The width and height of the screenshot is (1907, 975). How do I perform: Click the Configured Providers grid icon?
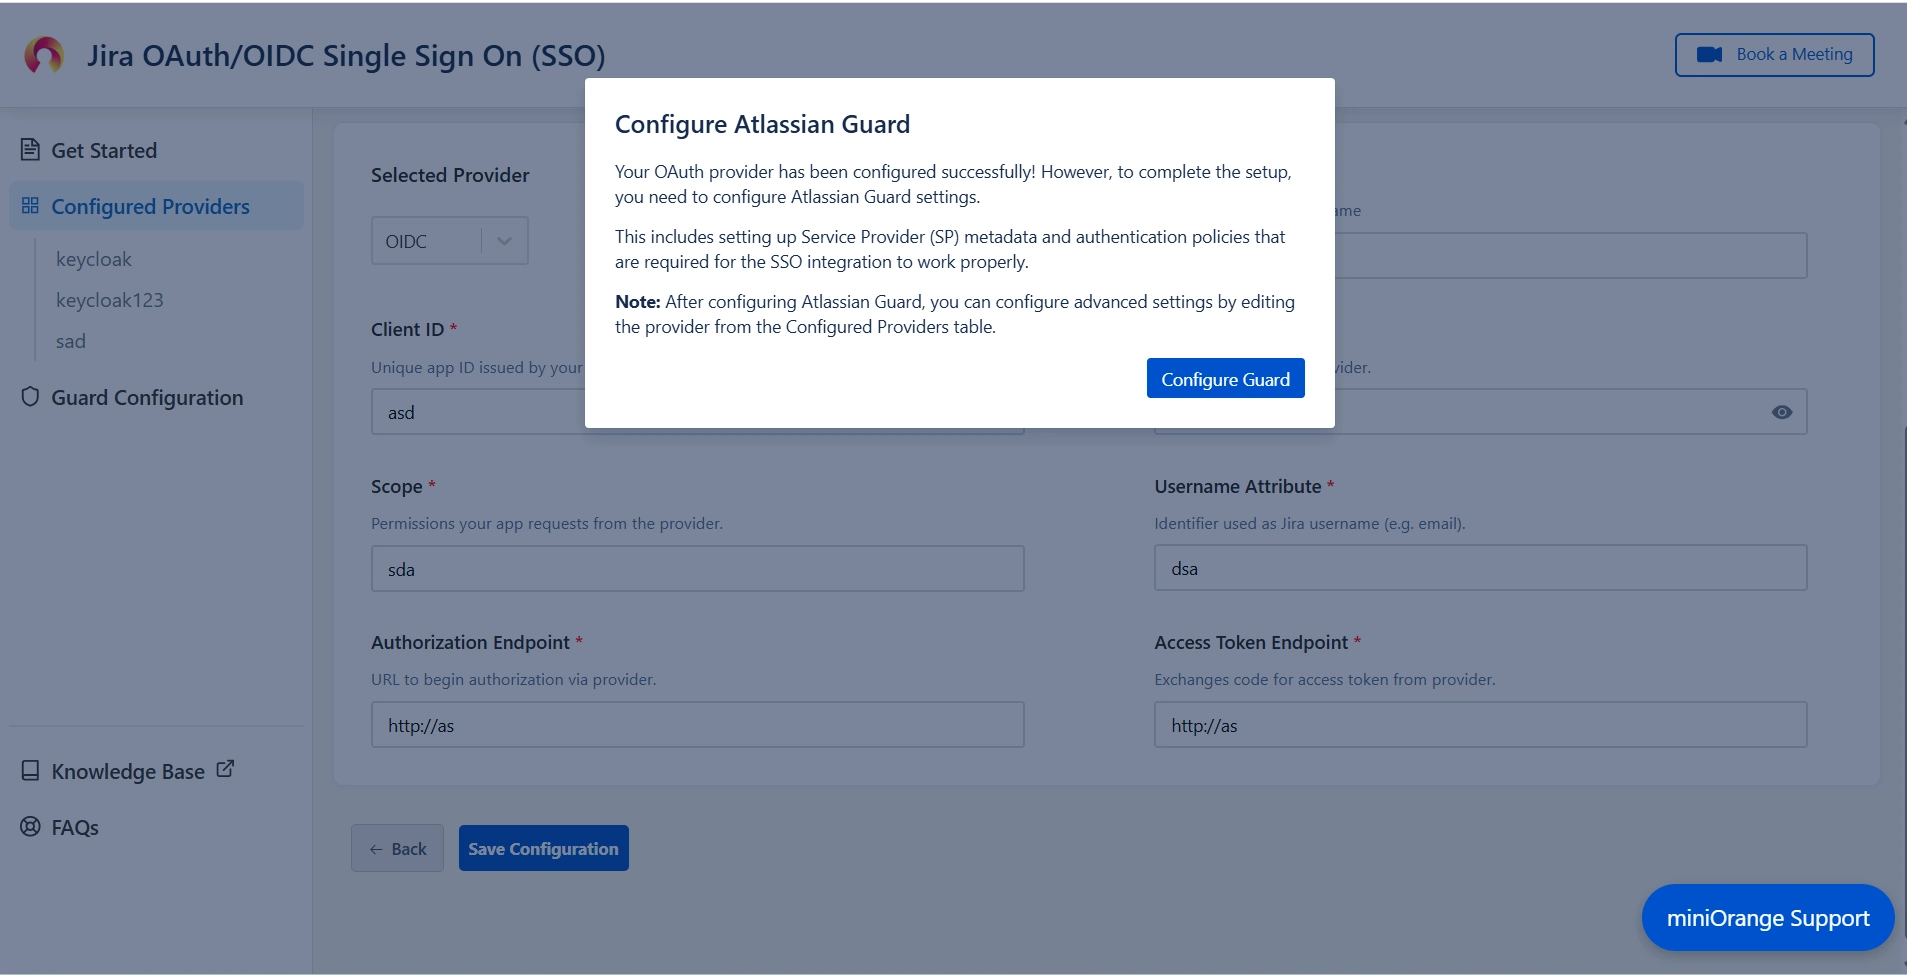point(30,205)
